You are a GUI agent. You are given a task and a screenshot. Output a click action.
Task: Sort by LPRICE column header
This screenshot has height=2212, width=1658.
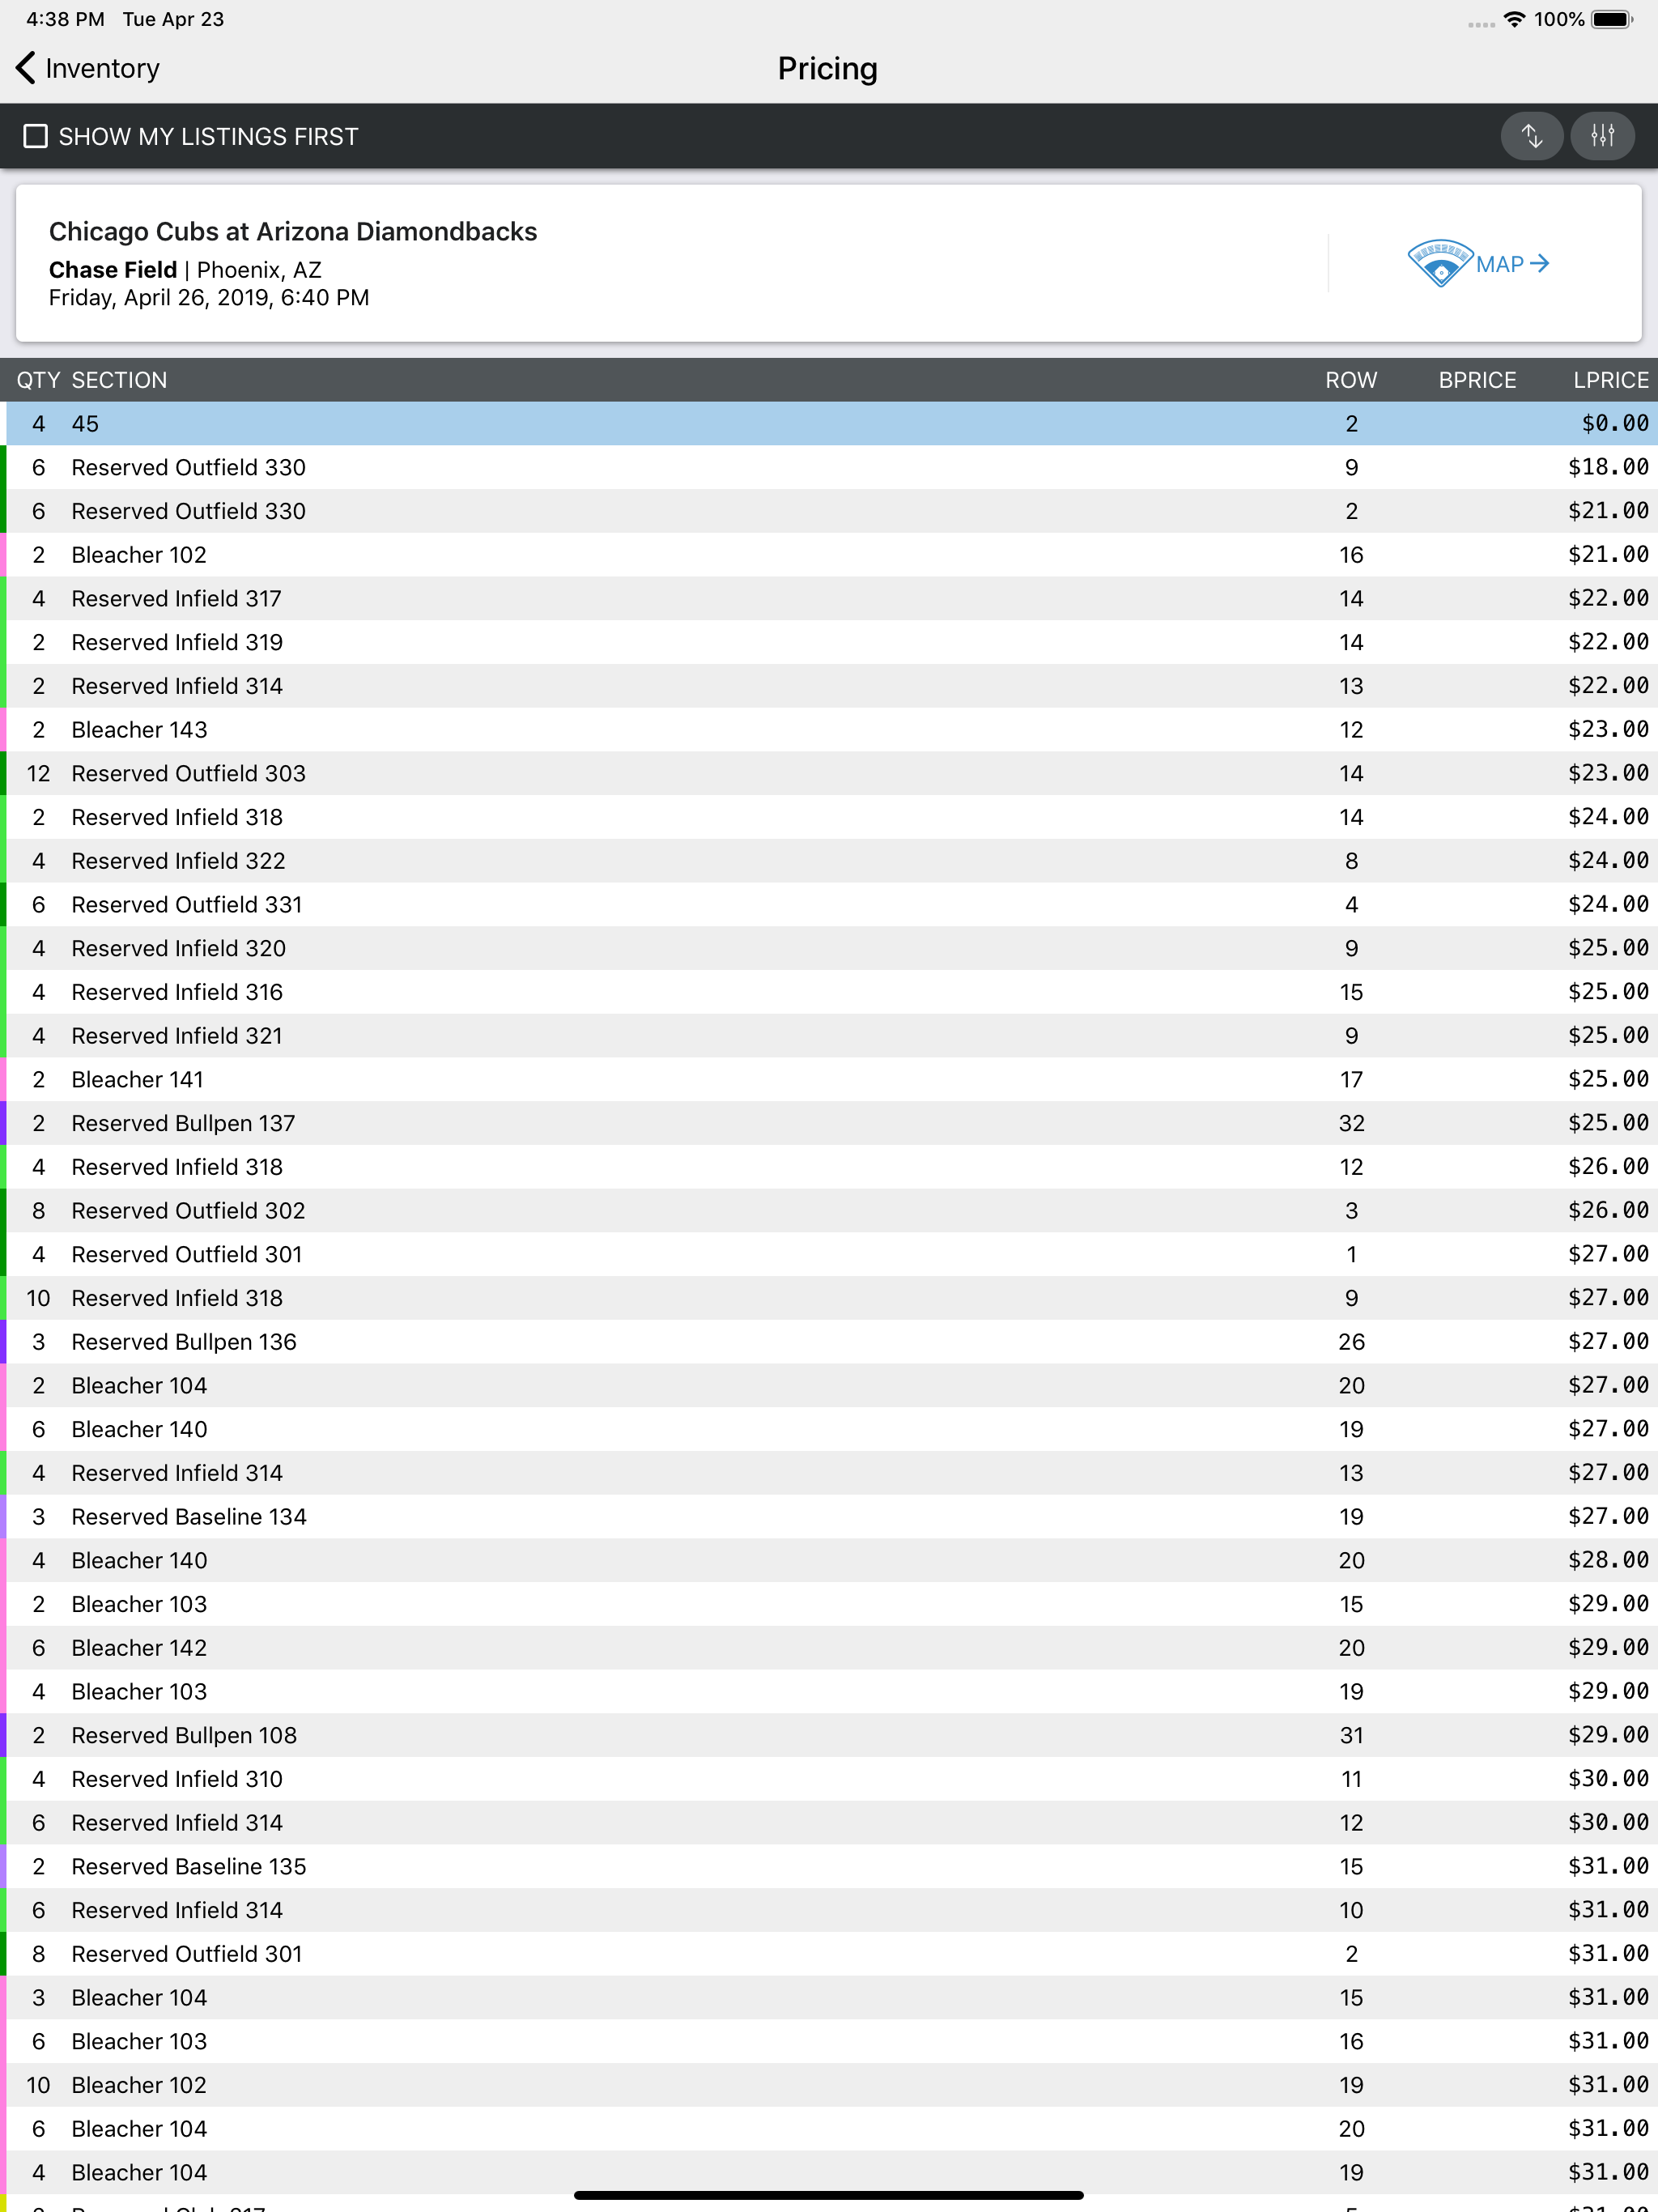(x=1610, y=380)
